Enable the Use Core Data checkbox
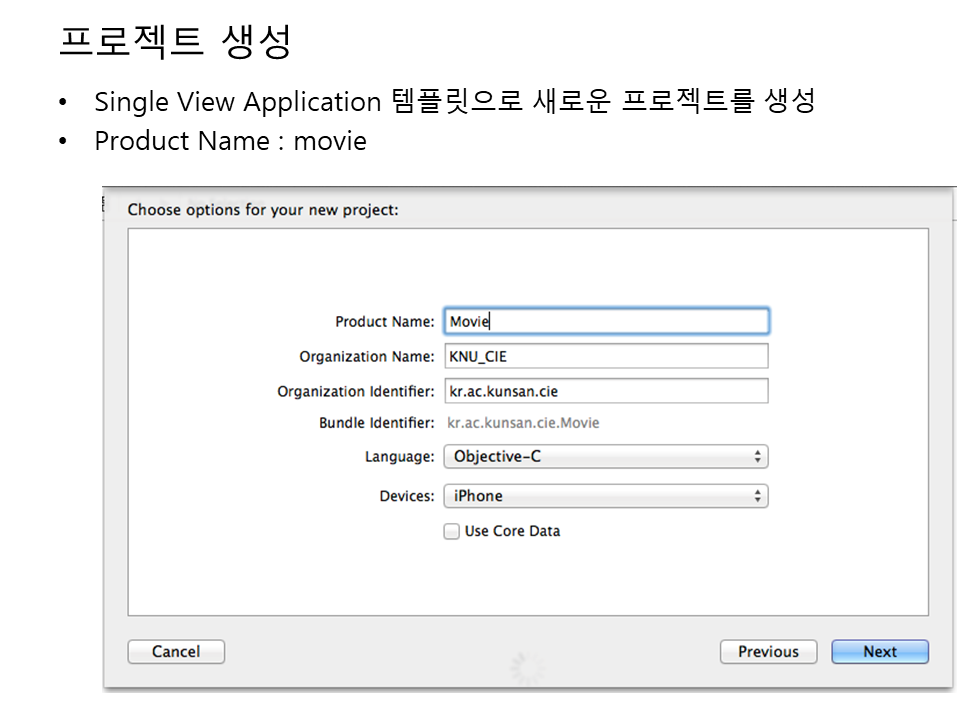This screenshot has height=720, width=960. click(452, 531)
